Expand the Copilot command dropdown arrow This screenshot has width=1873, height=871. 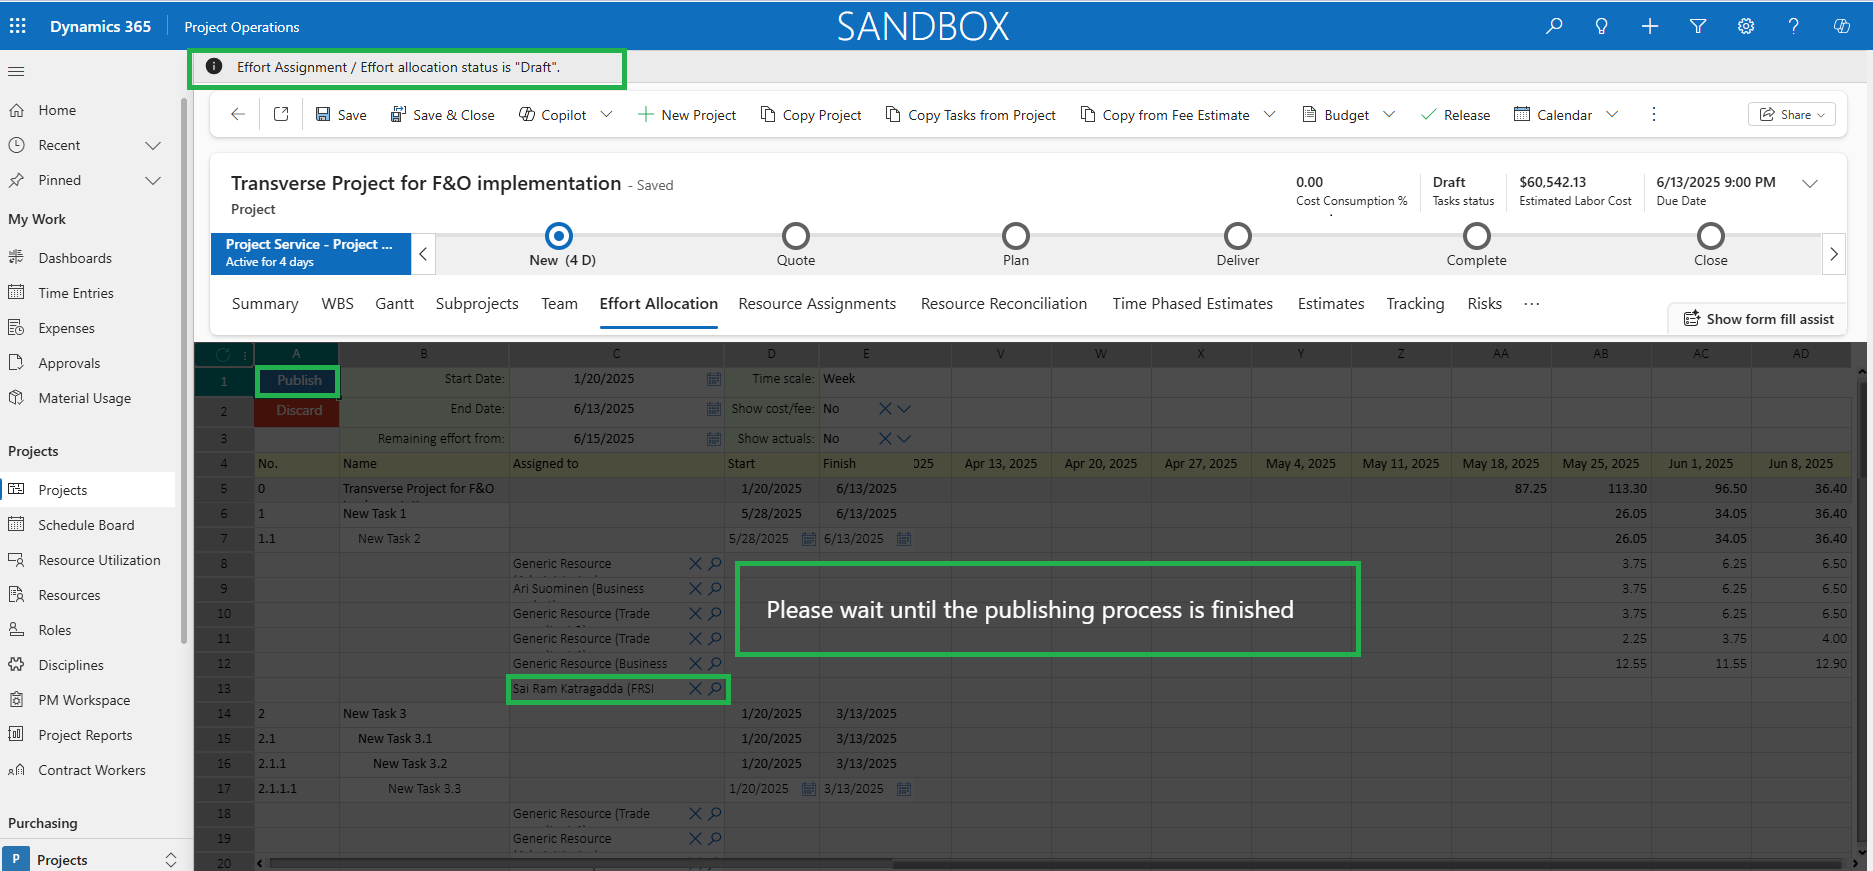point(606,114)
